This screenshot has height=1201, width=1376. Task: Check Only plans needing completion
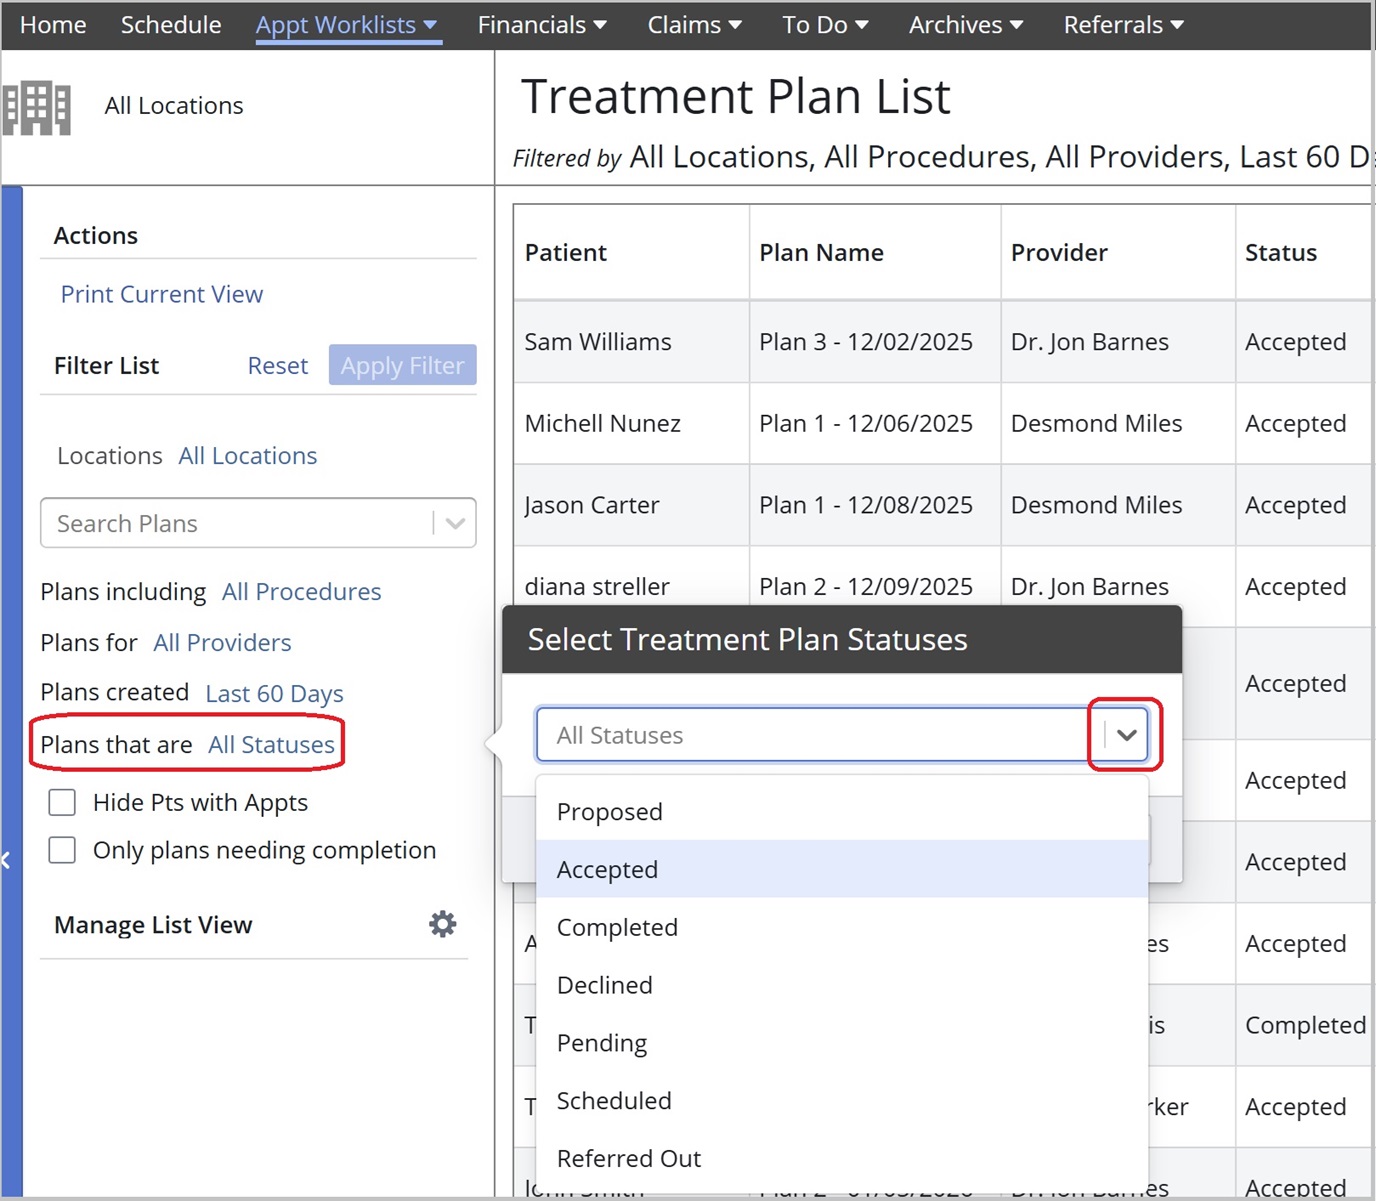tap(62, 850)
